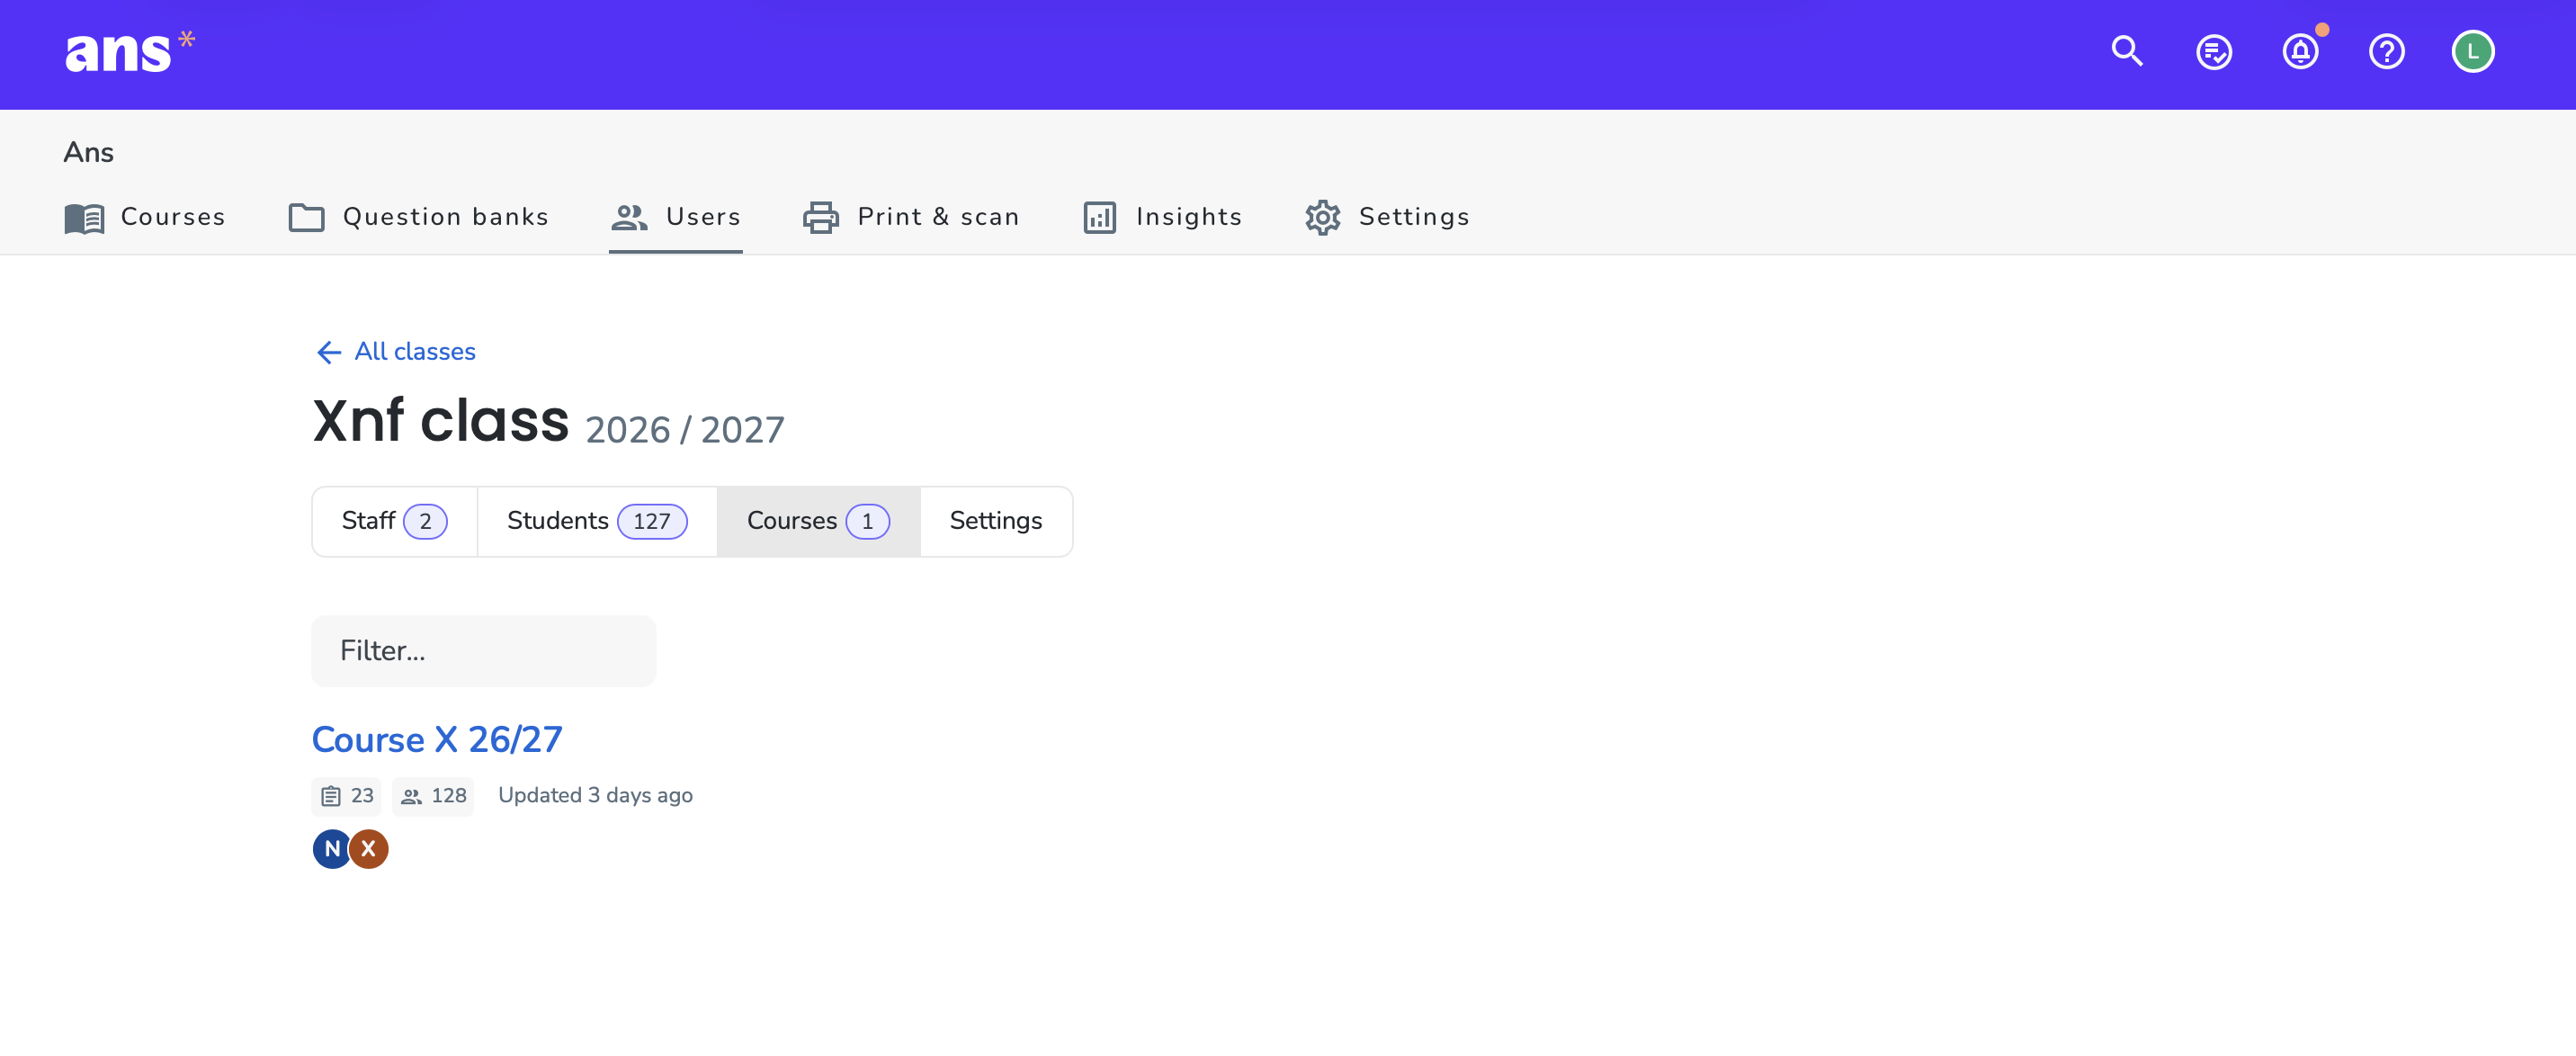This screenshot has width=2576, height=1056.
Task: Open the help question mark icon
Action: [x=2387, y=51]
